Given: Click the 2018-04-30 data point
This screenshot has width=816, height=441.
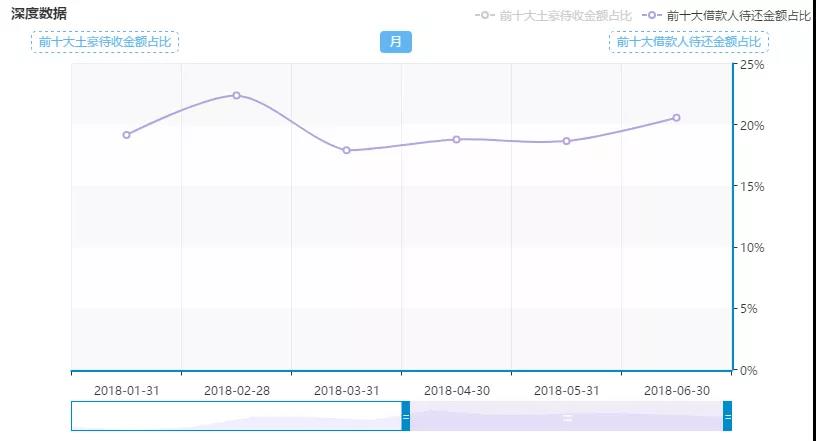Looking at the screenshot, I should point(456,140).
